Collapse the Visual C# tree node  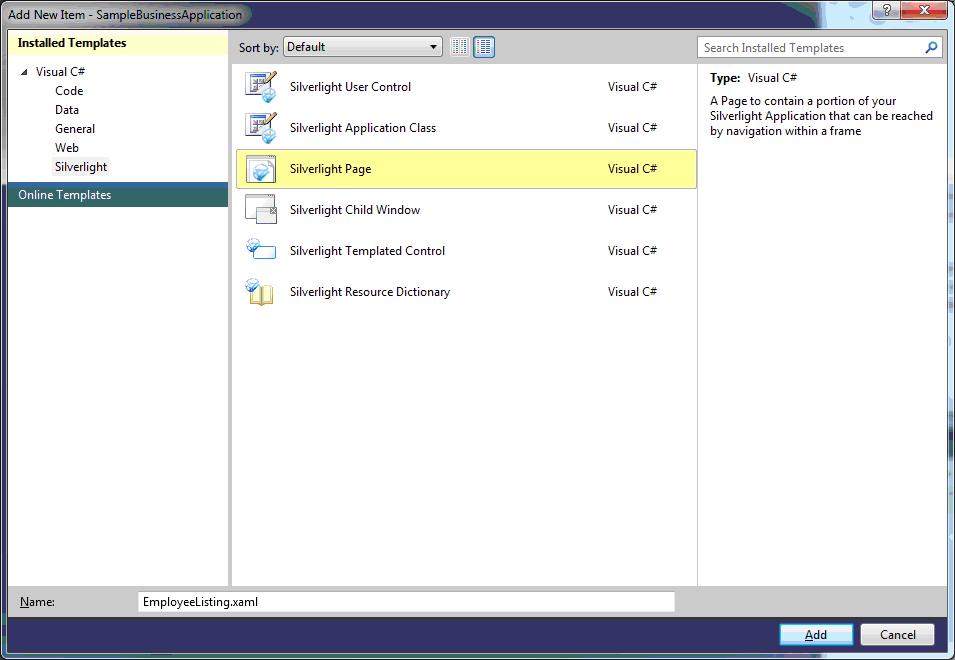pos(24,72)
